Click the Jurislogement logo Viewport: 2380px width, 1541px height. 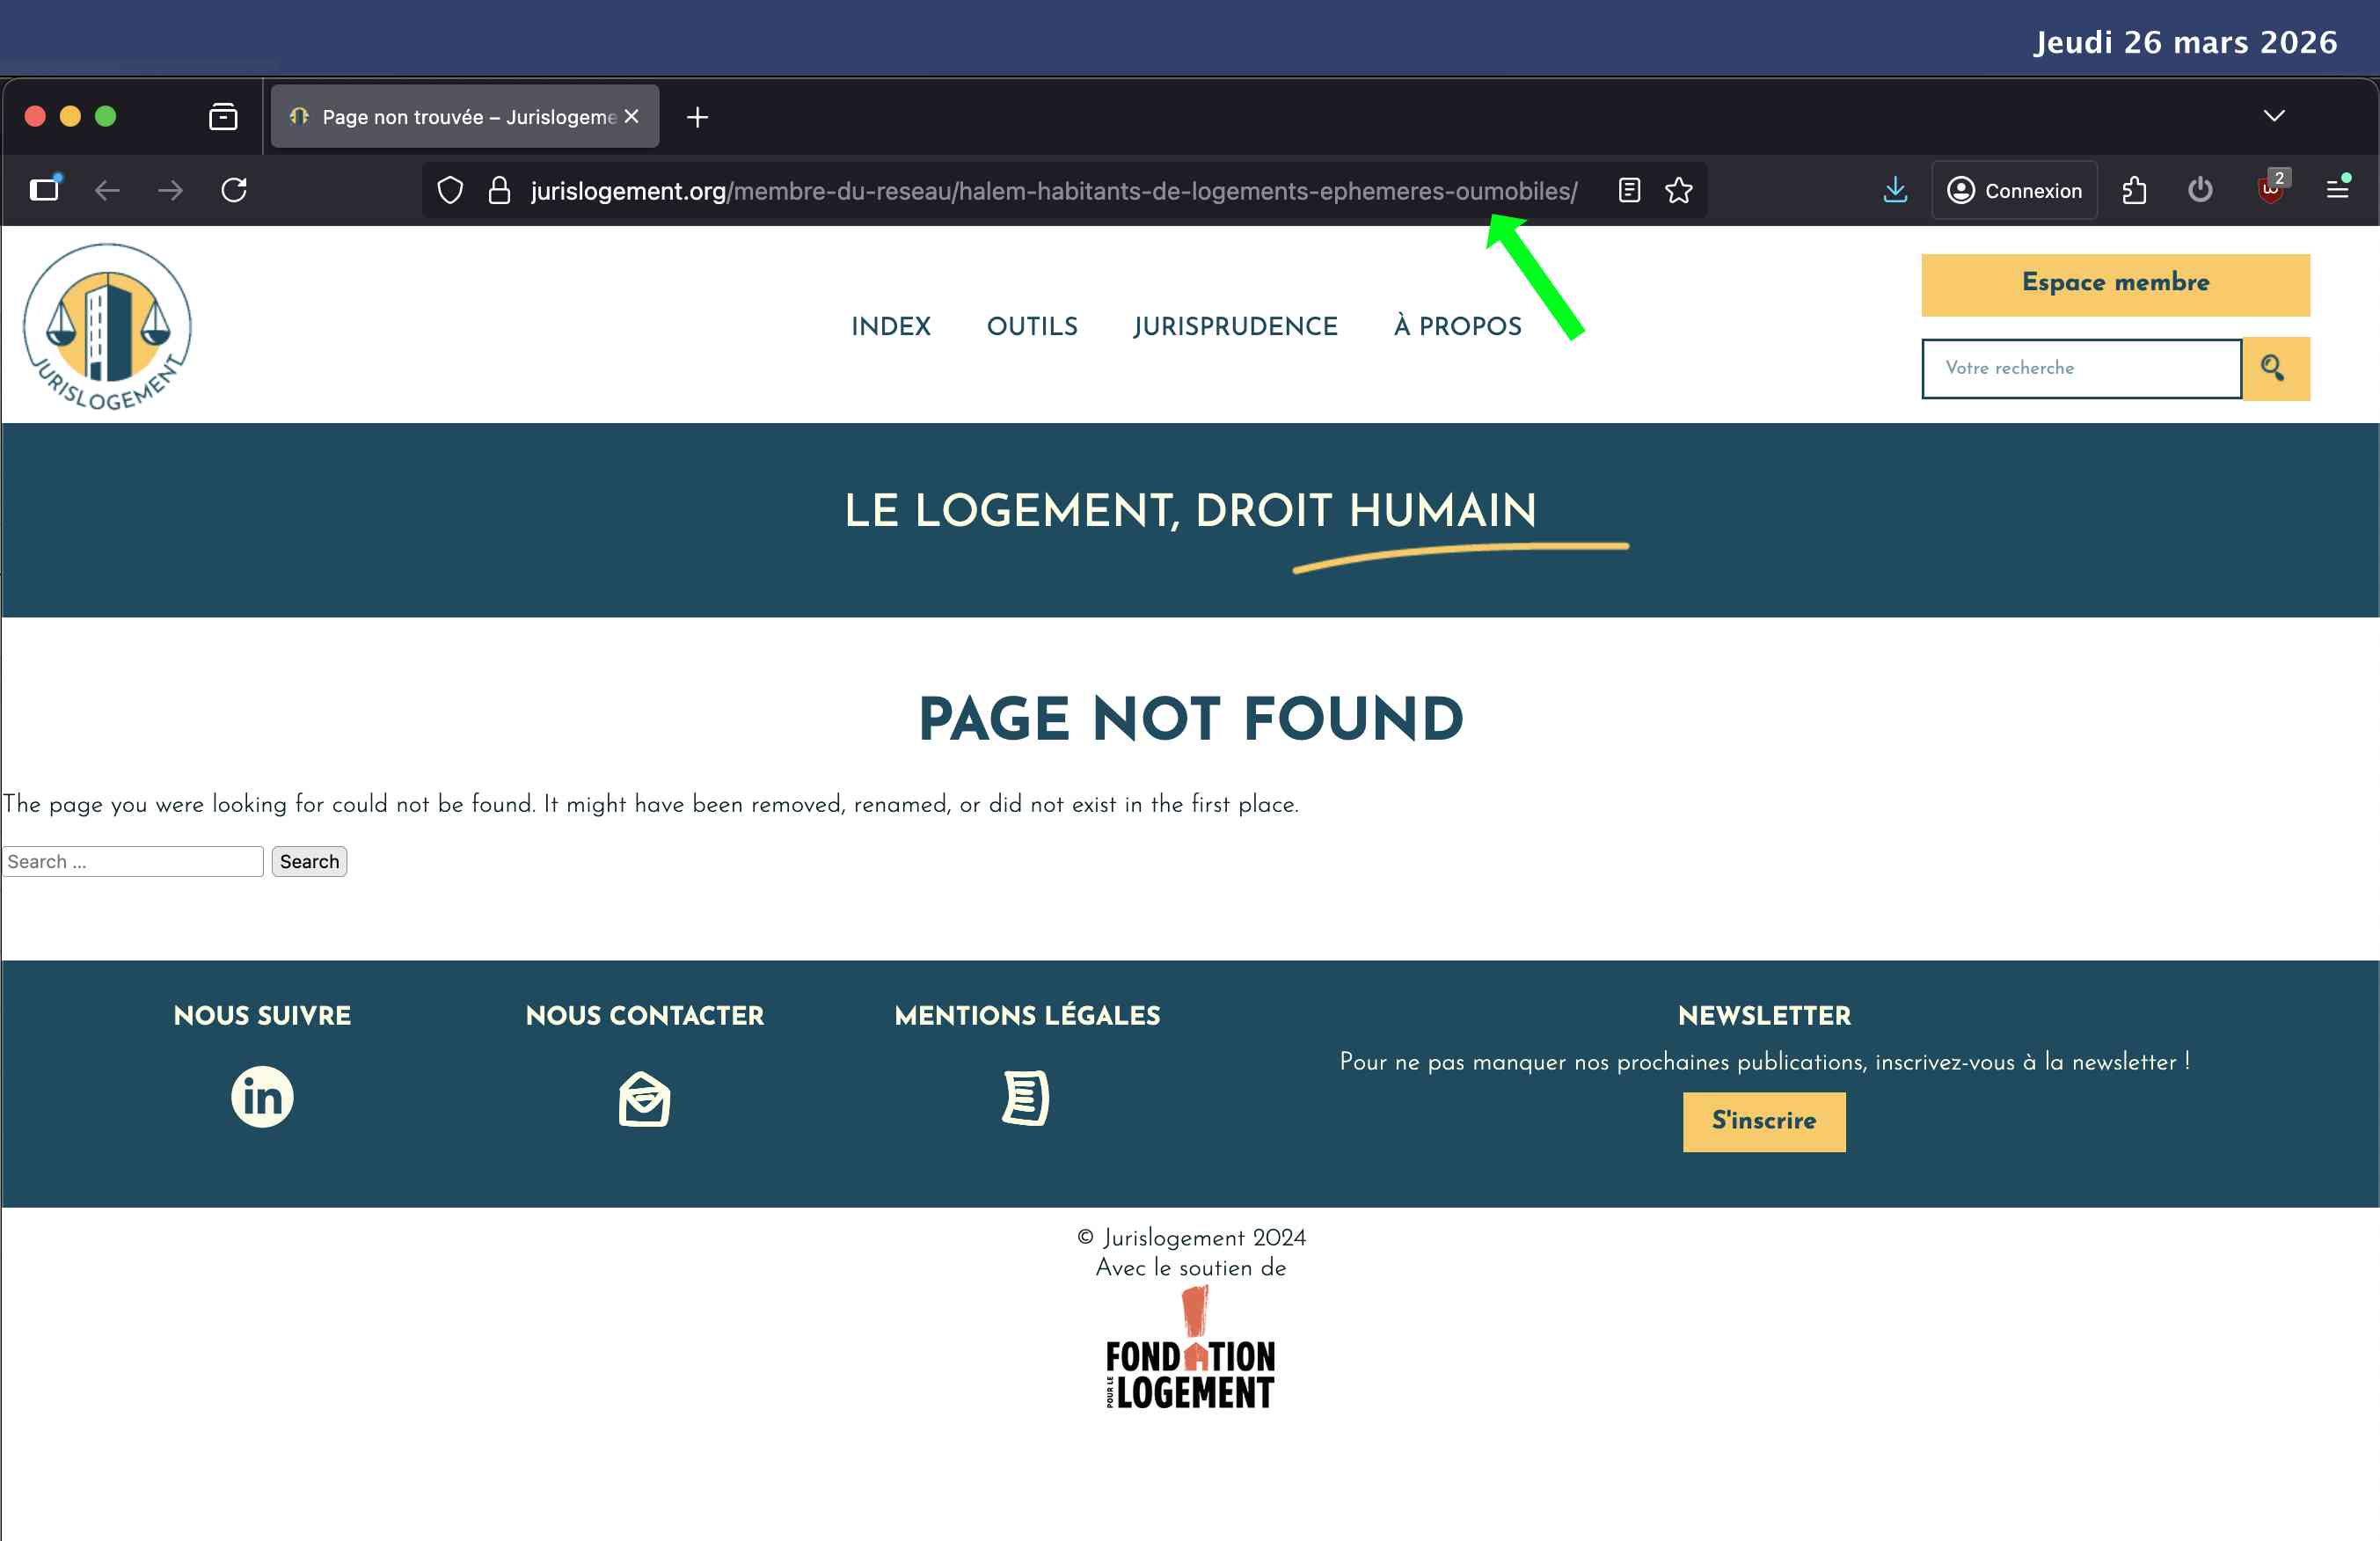click(x=106, y=326)
